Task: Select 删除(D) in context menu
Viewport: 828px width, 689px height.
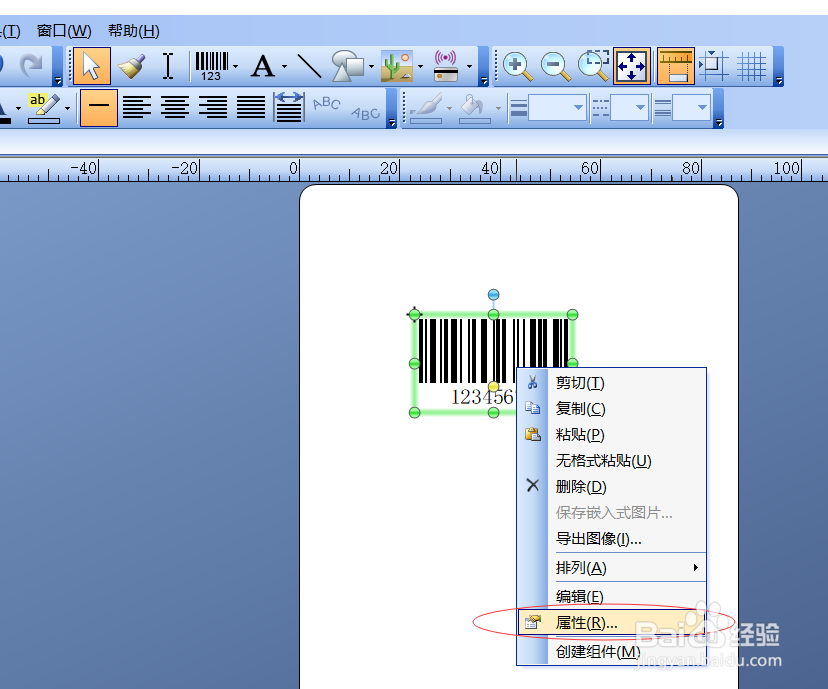Action: pyautogui.click(x=611, y=486)
